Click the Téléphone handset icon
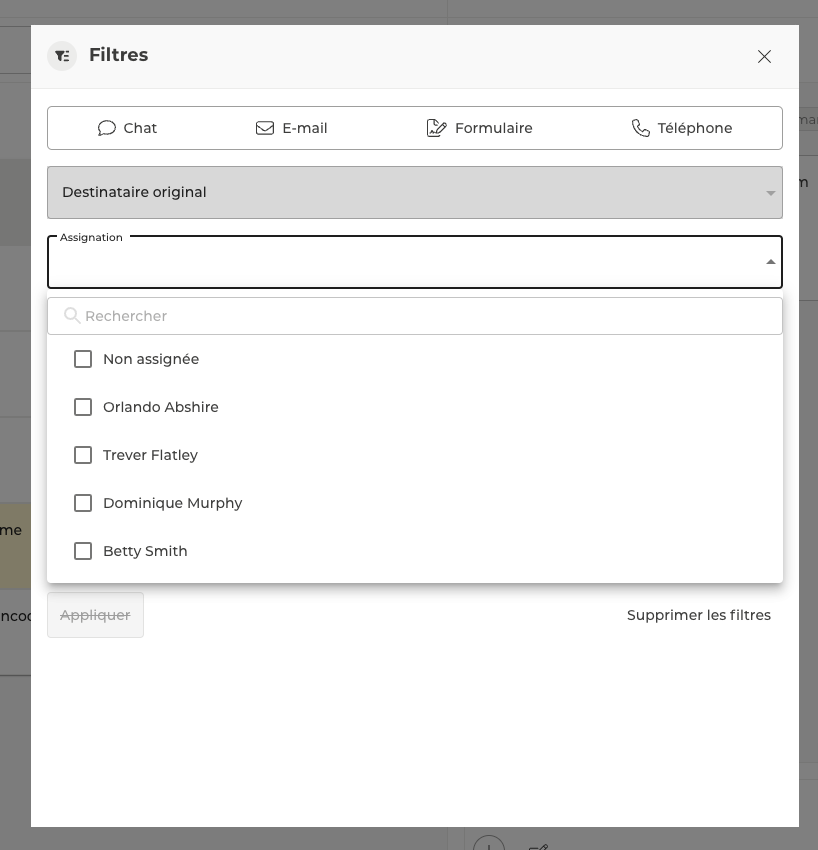818x850 pixels. (641, 128)
